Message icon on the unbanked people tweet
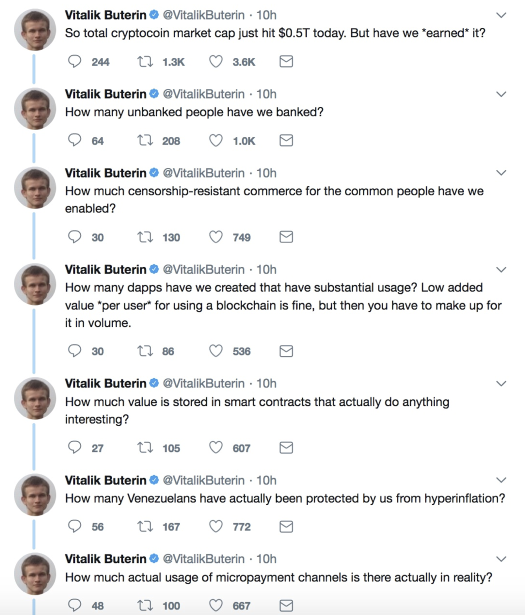The width and height of the screenshot is (525, 615). tap(286, 140)
